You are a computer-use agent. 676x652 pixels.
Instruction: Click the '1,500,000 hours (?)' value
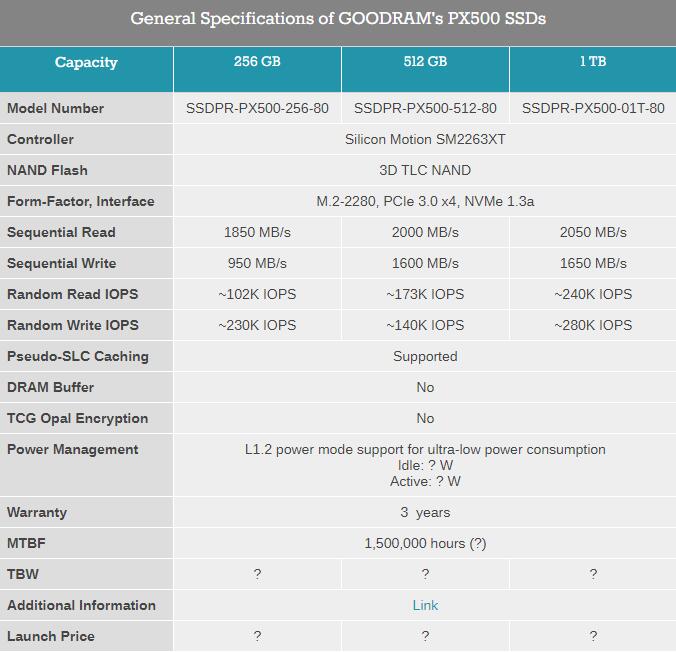(x=425, y=544)
